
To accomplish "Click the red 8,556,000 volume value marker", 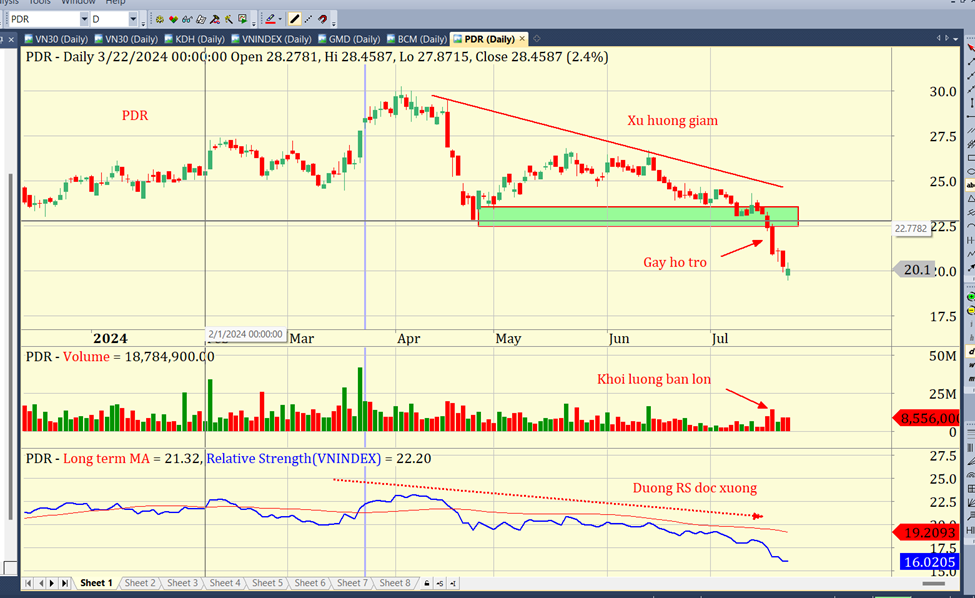I will (x=926, y=418).
